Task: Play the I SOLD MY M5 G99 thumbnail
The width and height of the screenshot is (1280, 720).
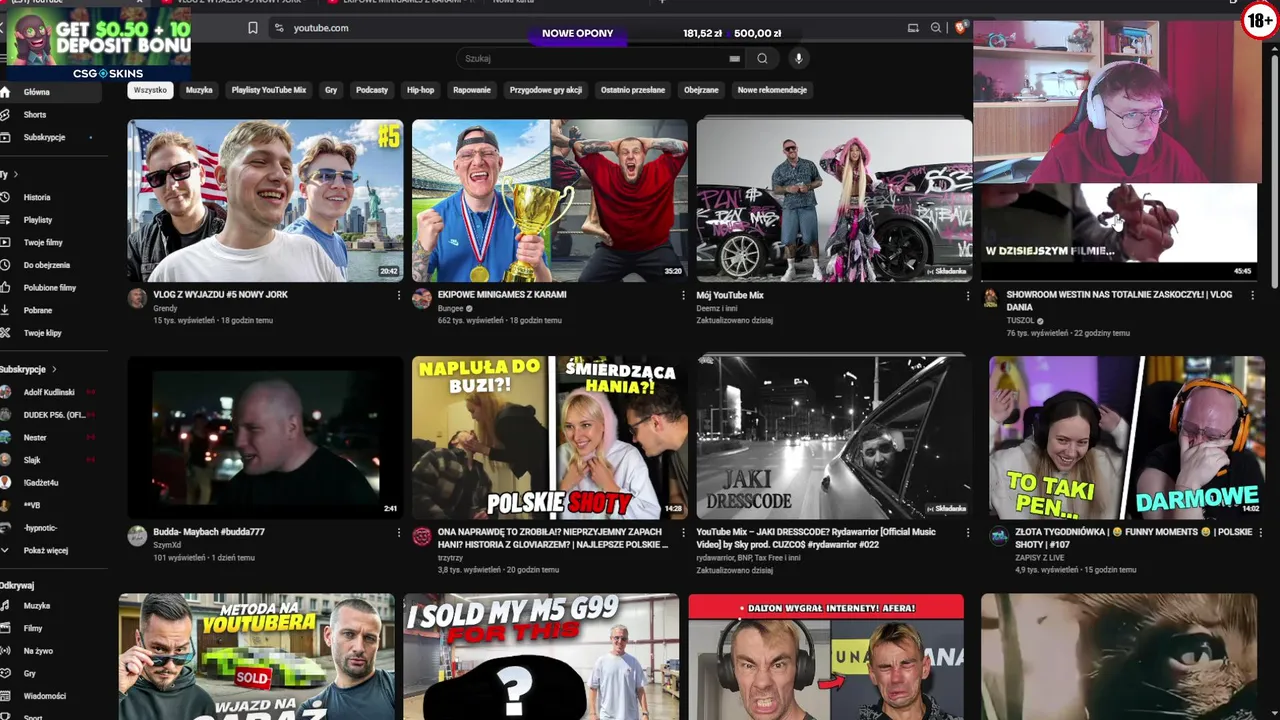Action: point(541,657)
